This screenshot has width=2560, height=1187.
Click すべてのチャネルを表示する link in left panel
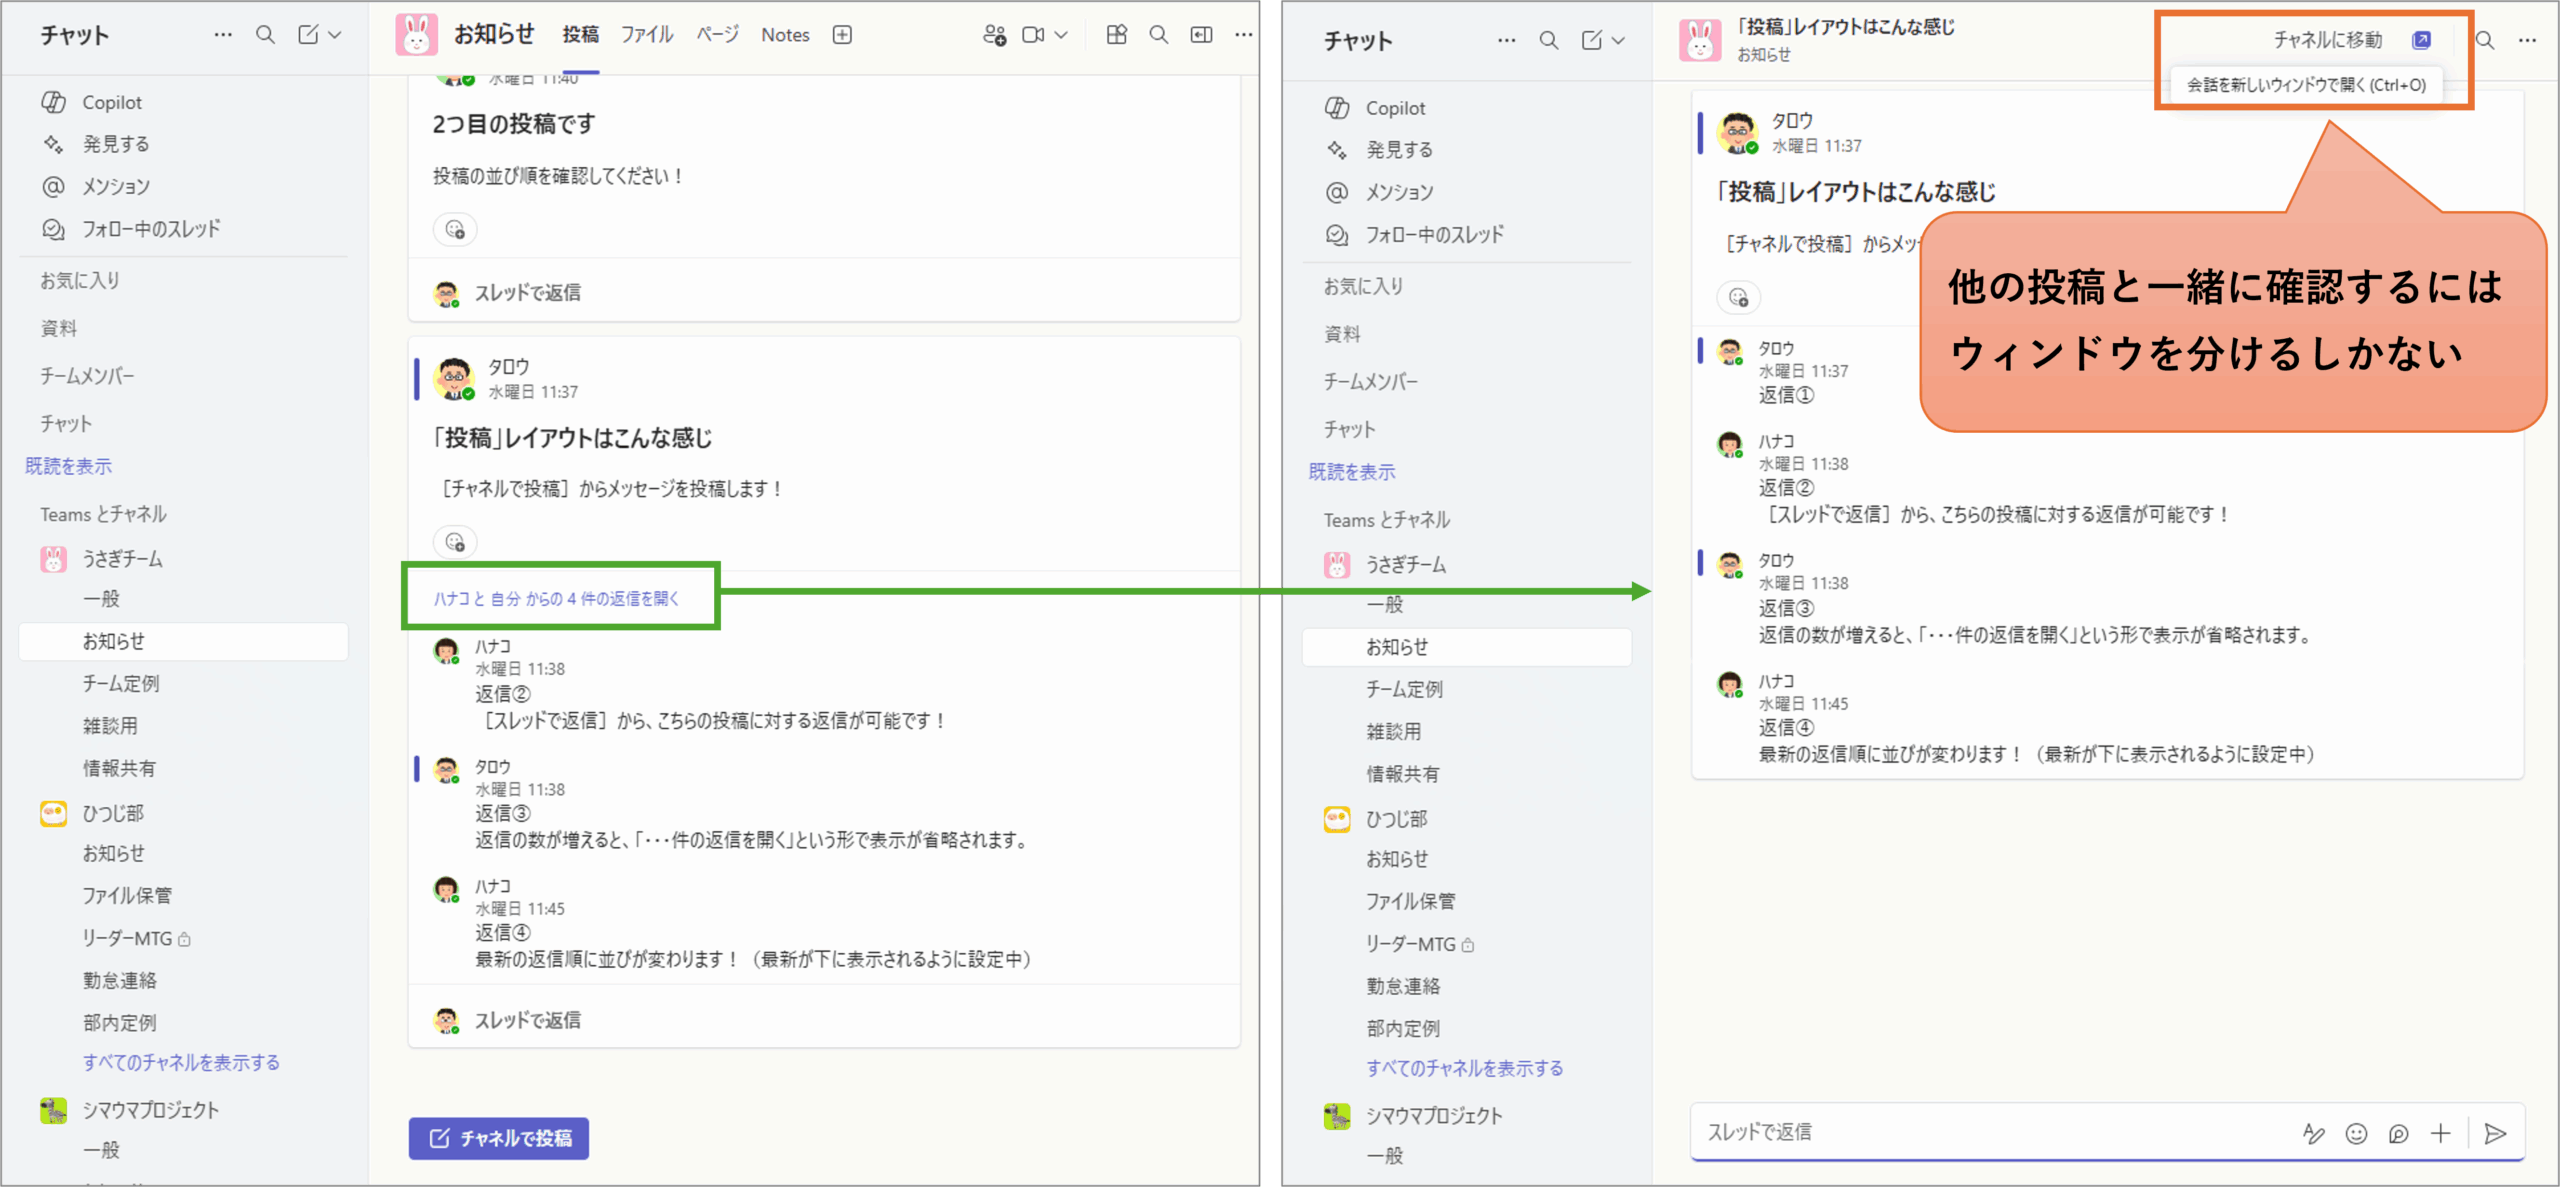pos(180,1062)
